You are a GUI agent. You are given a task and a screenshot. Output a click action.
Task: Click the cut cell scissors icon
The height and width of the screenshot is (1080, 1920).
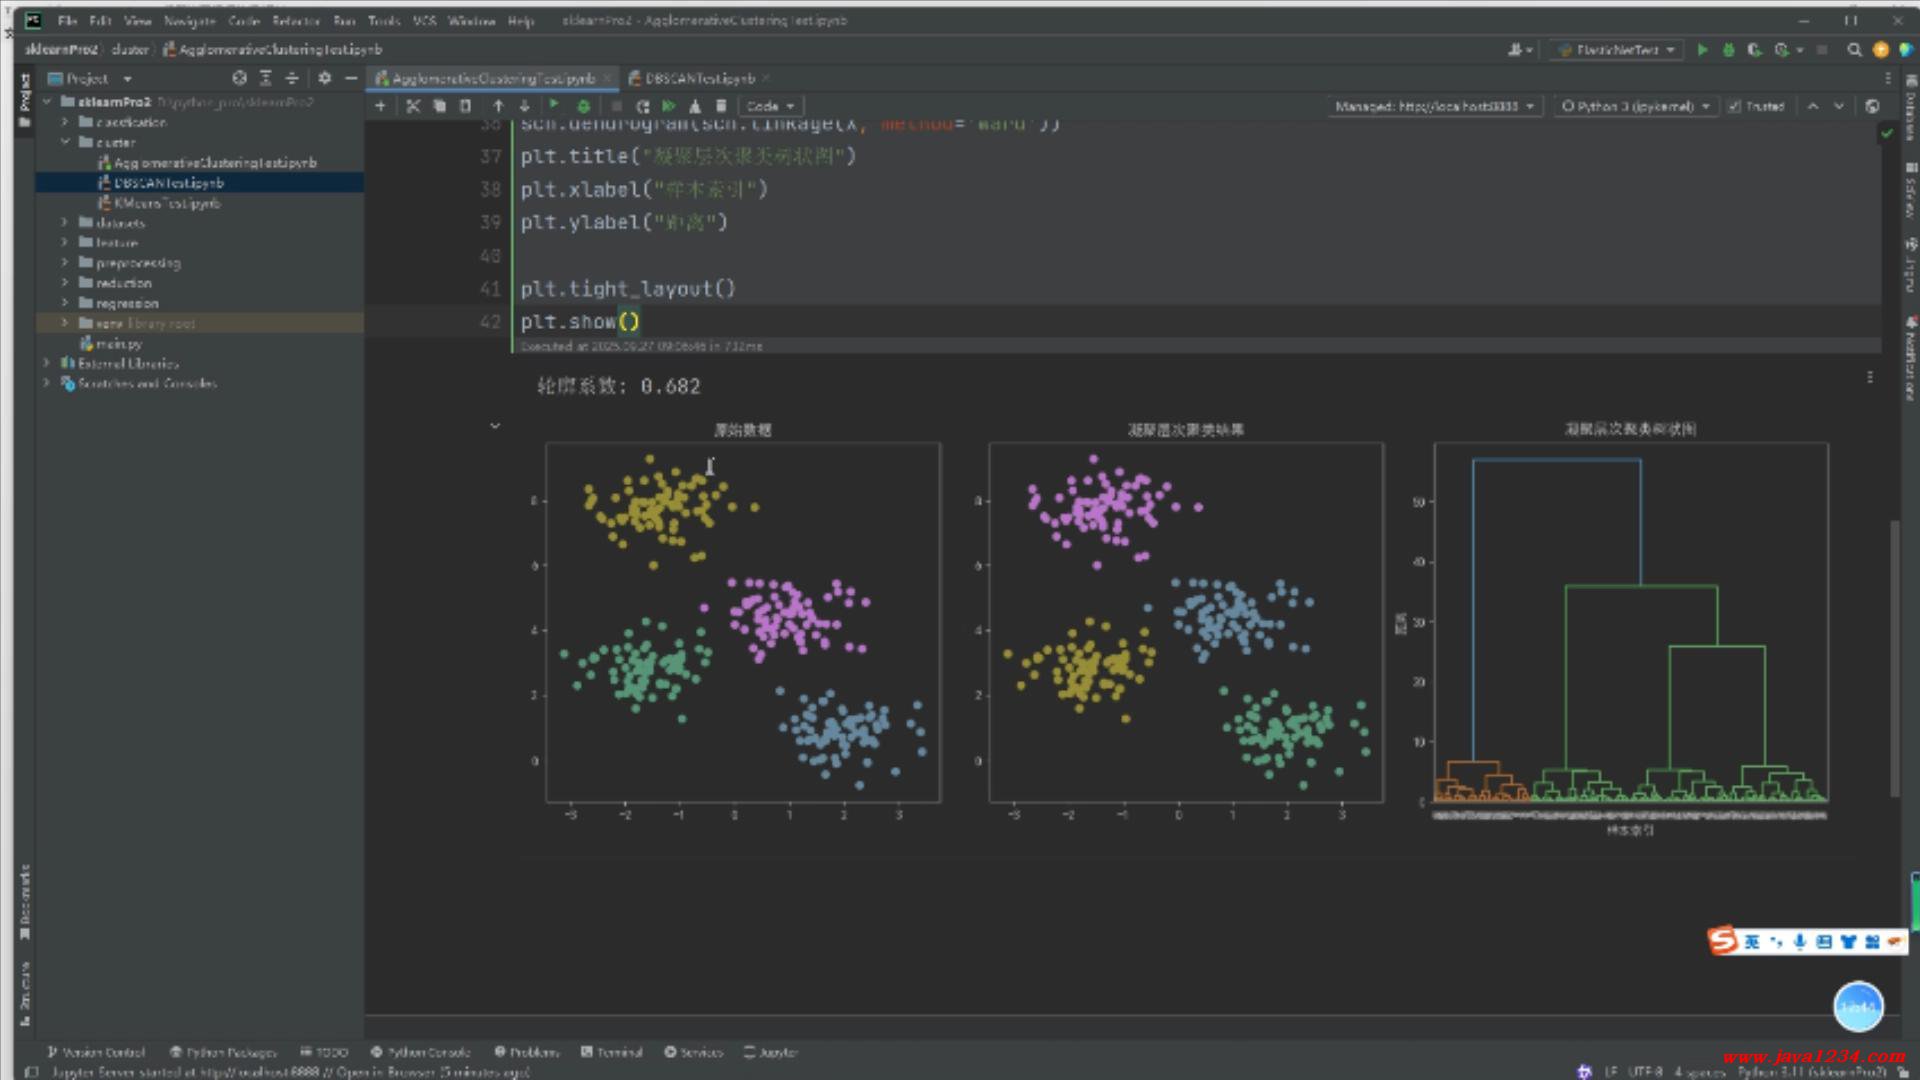pyautogui.click(x=413, y=106)
